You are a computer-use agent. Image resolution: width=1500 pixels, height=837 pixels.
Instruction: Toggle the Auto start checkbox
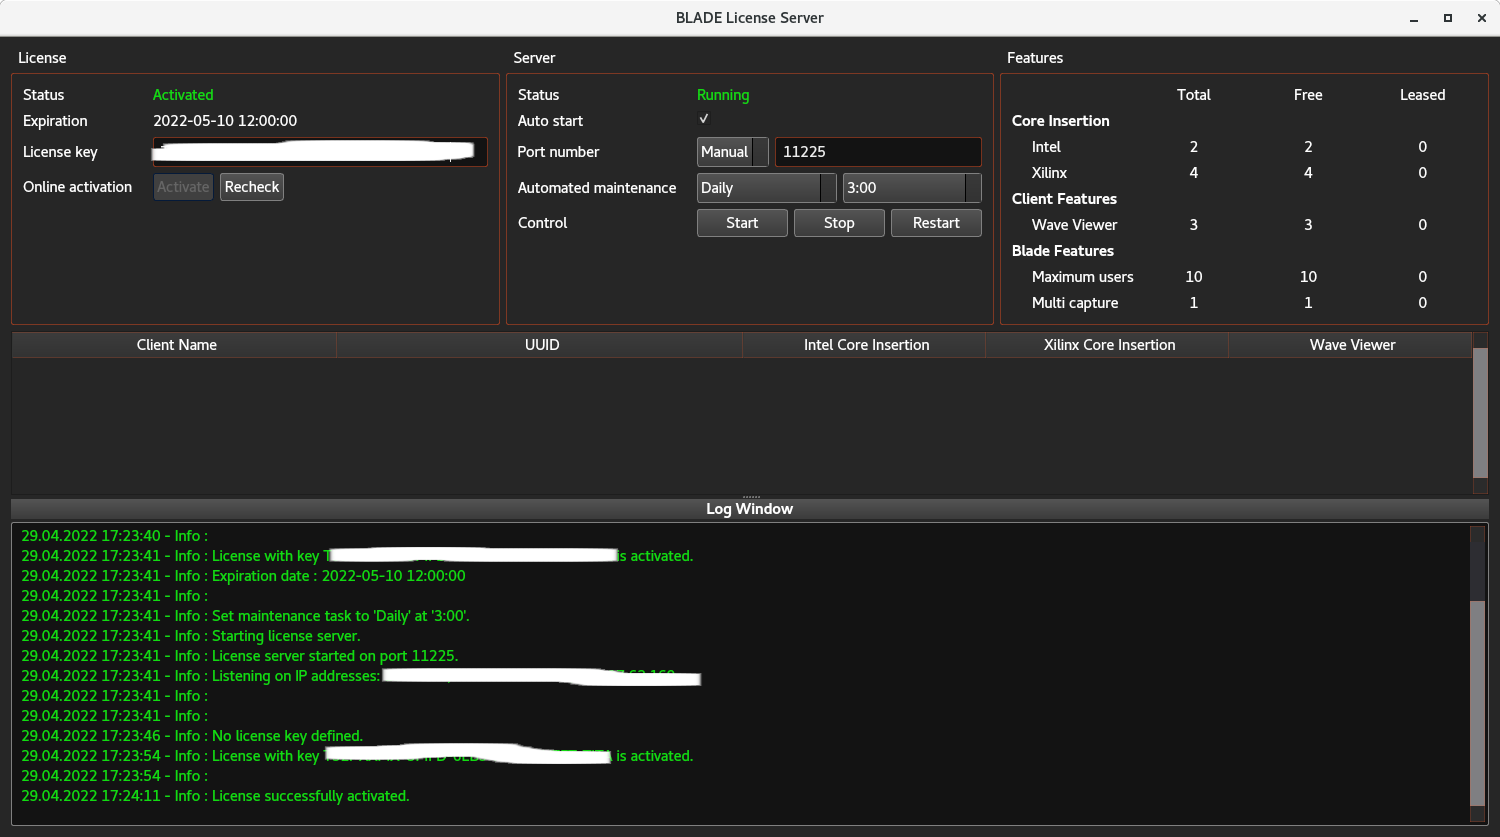(704, 119)
